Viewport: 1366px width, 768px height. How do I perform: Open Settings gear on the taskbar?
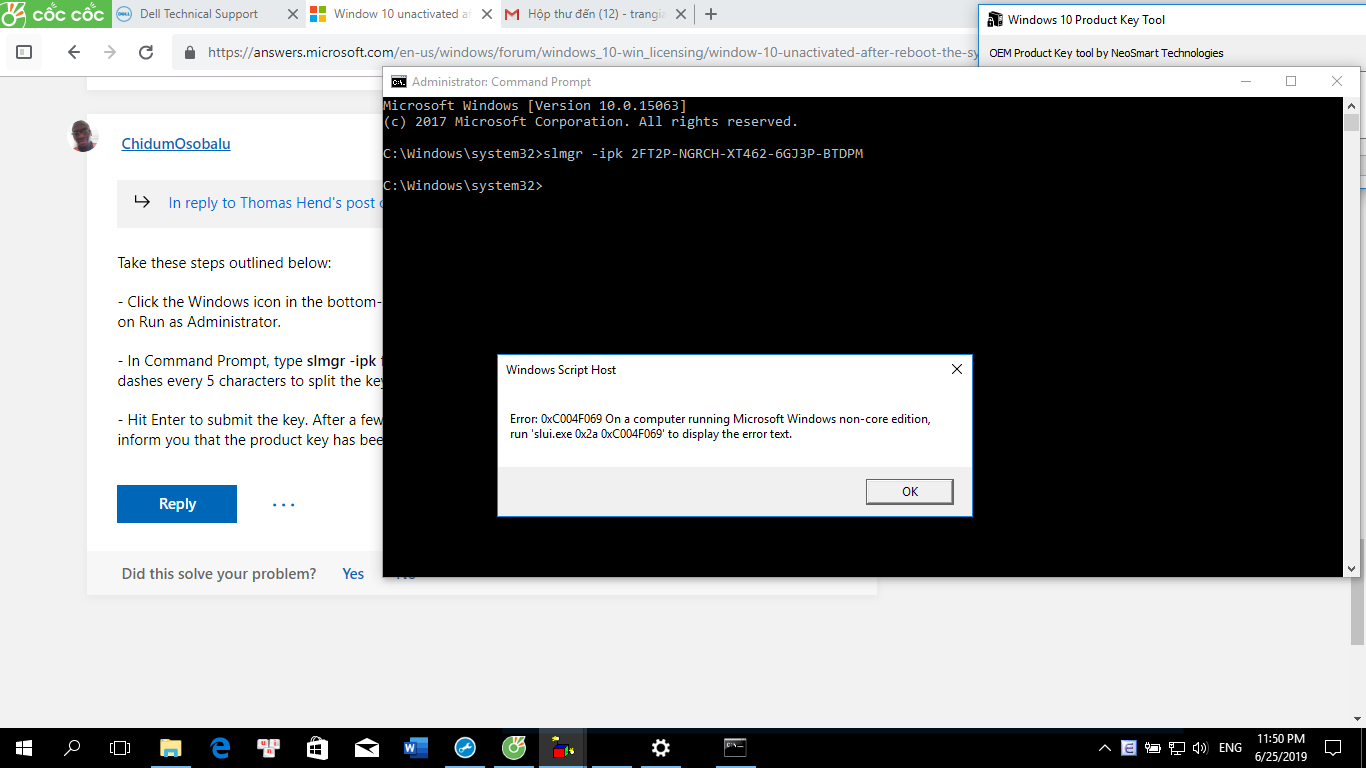660,747
